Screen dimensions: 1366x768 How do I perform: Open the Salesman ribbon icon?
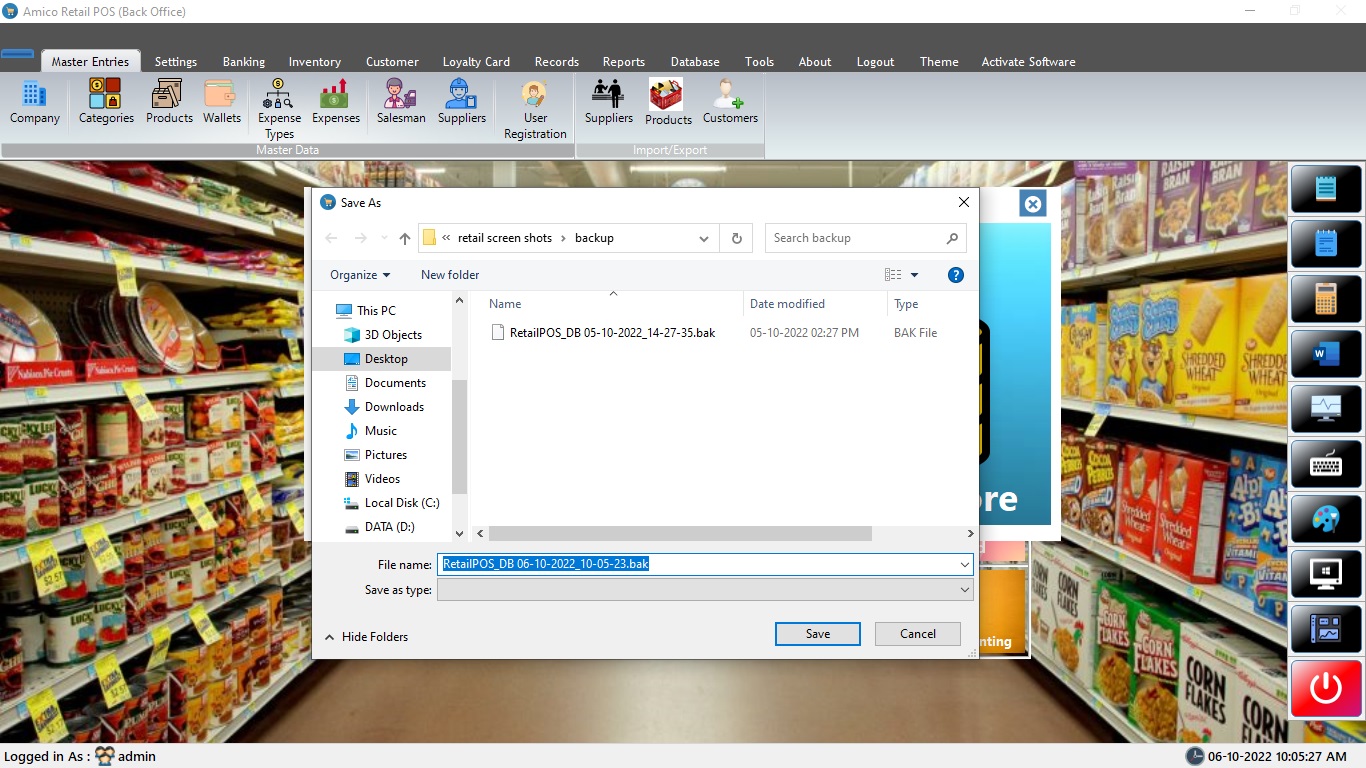coord(401,103)
